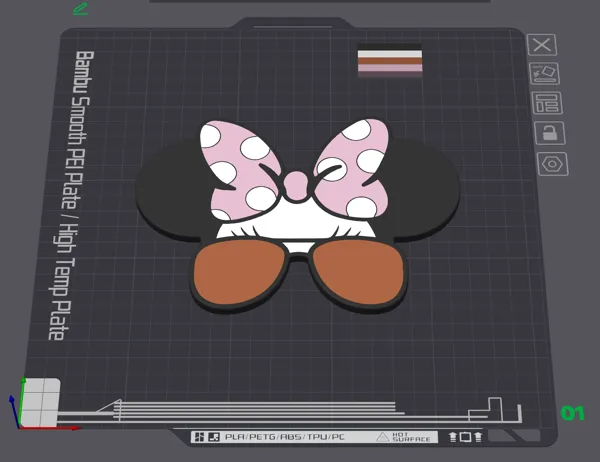Select the striped color sample object

[x=390, y=60]
